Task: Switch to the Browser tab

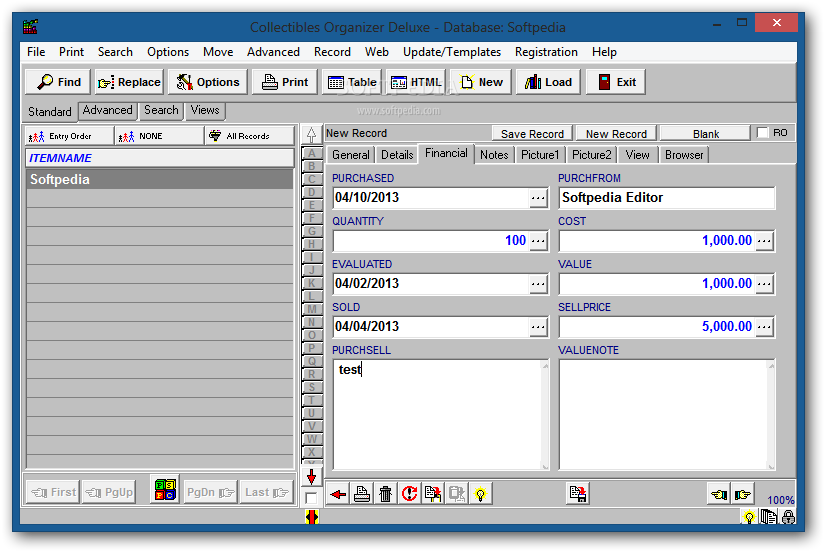Action: pyautogui.click(x=684, y=155)
